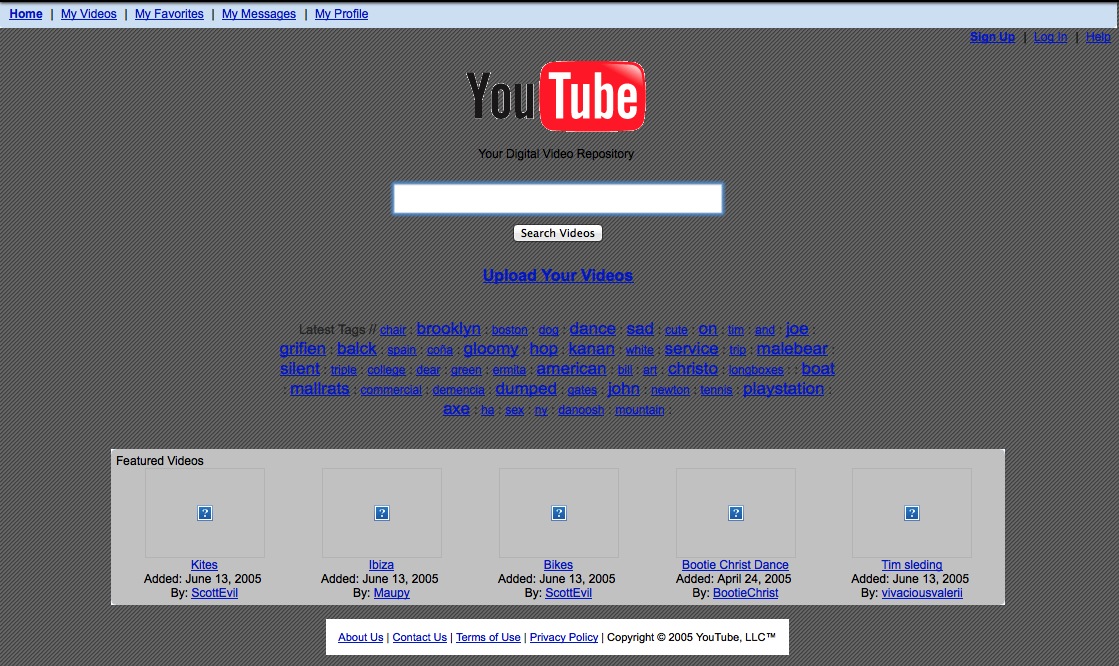The image size is (1119, 666).
Task: Select the service tag
Action: (x=692, y=348)
